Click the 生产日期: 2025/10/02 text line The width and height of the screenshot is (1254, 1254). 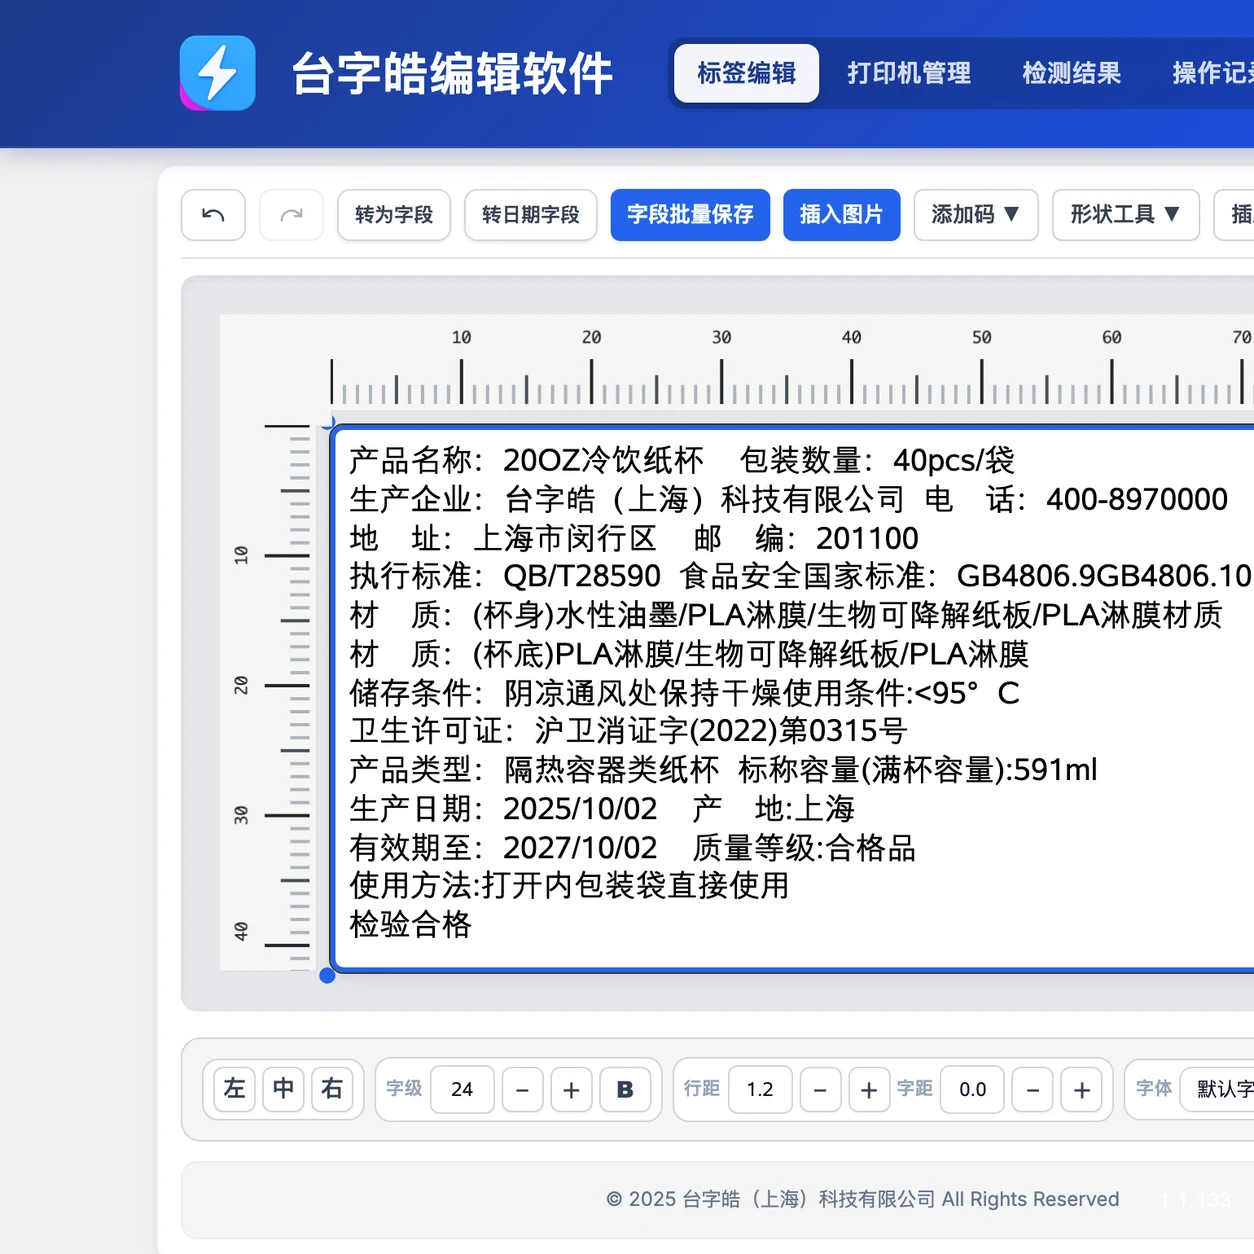pyautogui.click(x=503, y=808)
